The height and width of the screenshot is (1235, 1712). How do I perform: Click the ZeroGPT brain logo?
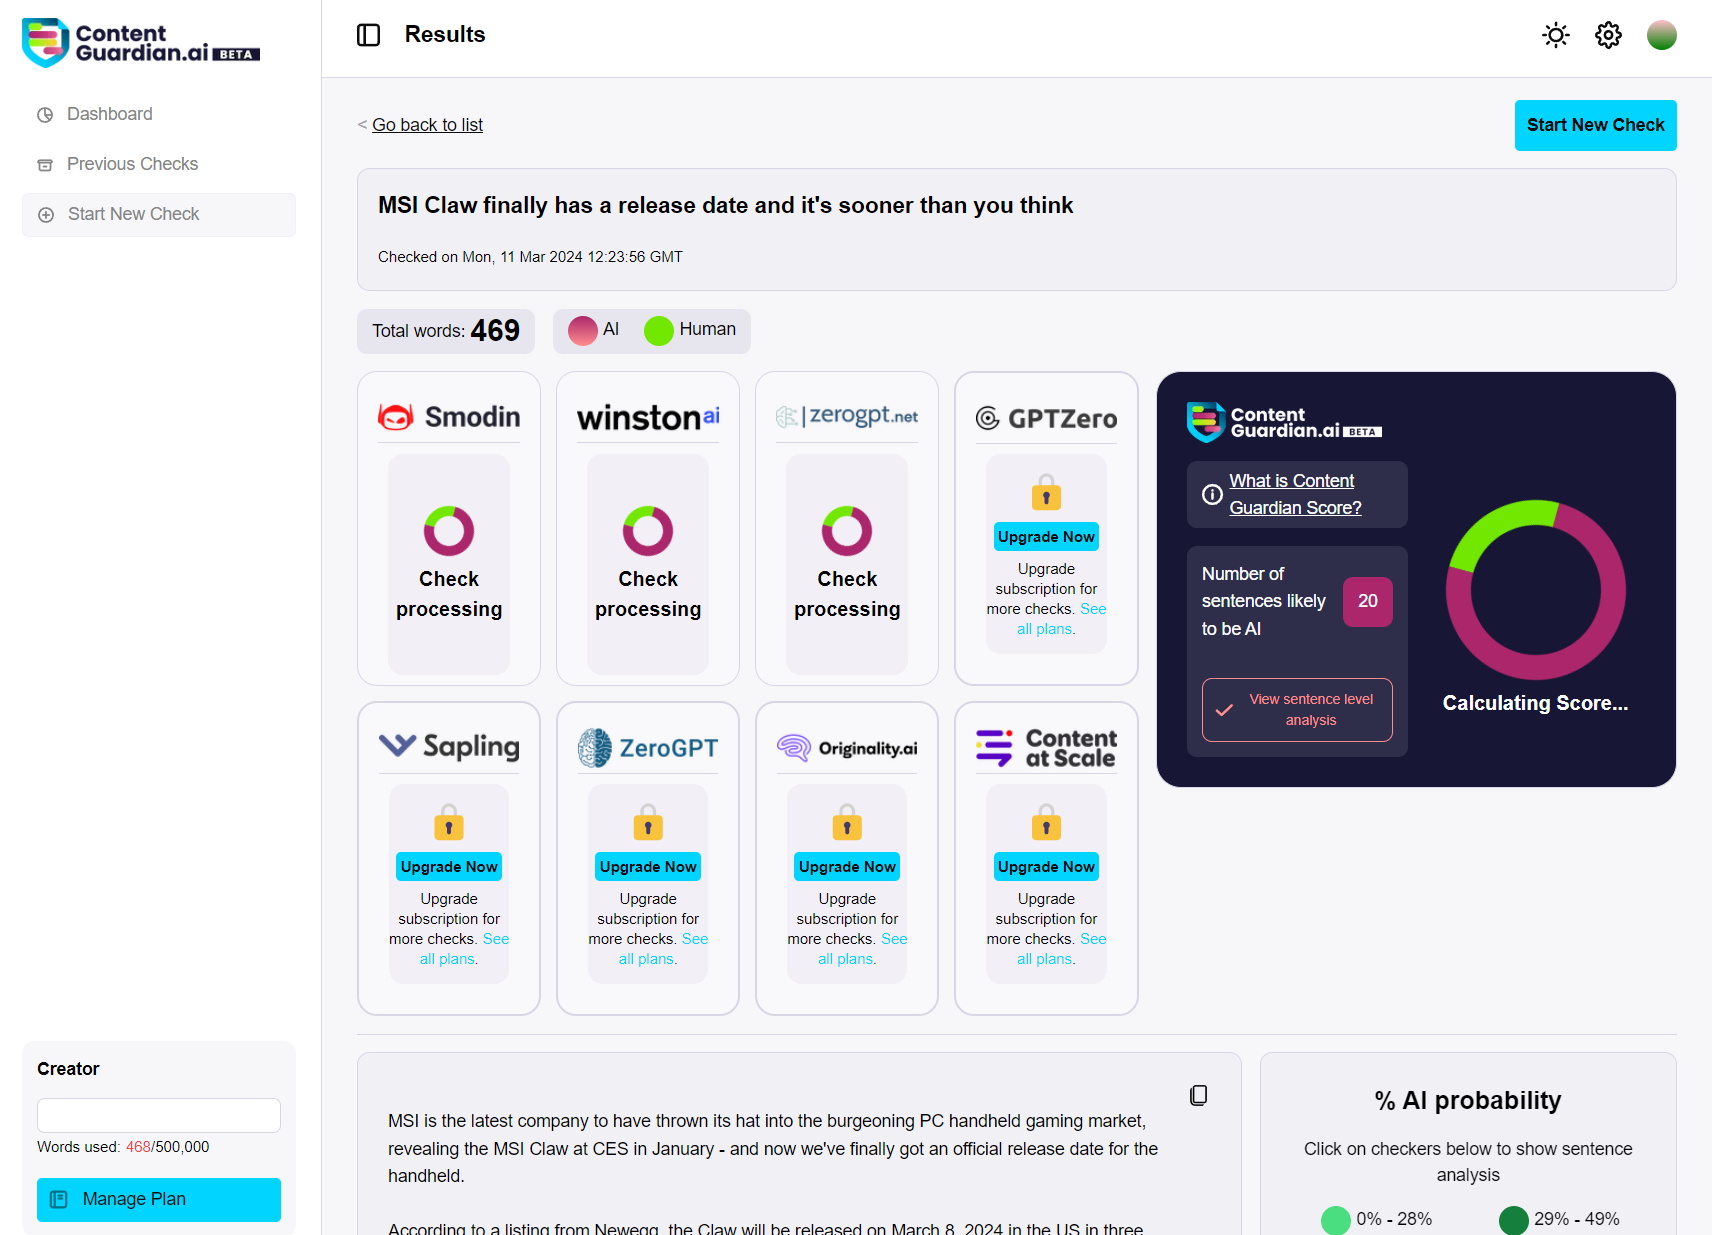coord(648,748)
